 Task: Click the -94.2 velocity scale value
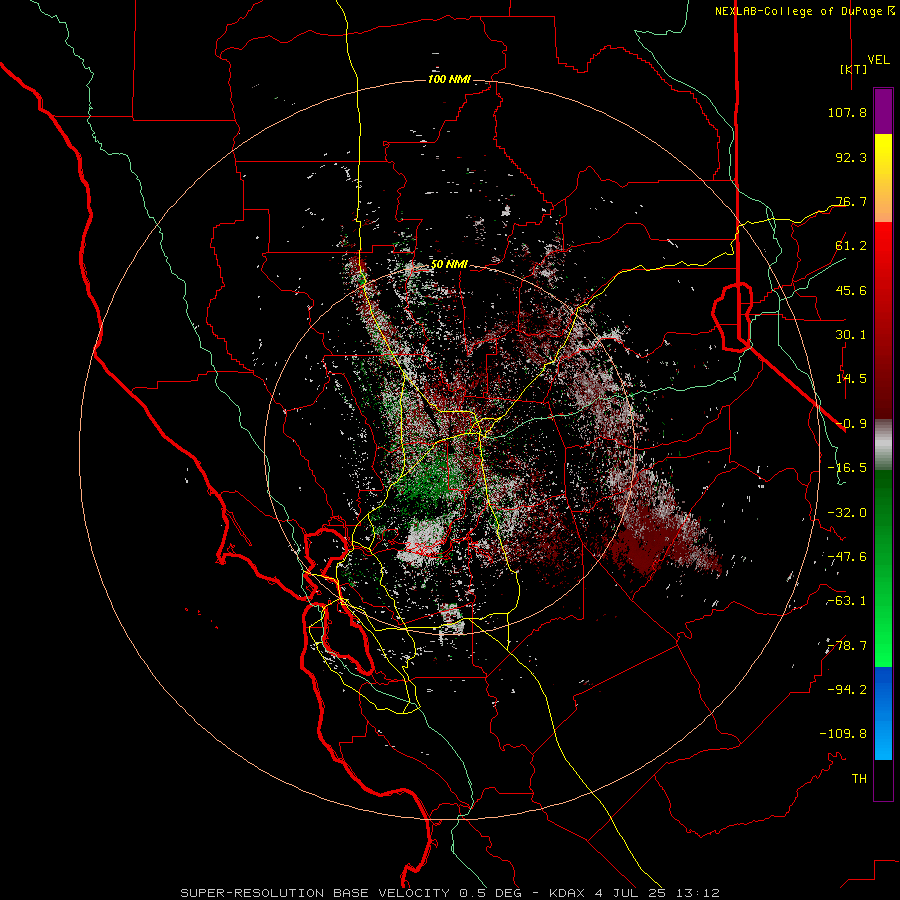coord(847,689)
